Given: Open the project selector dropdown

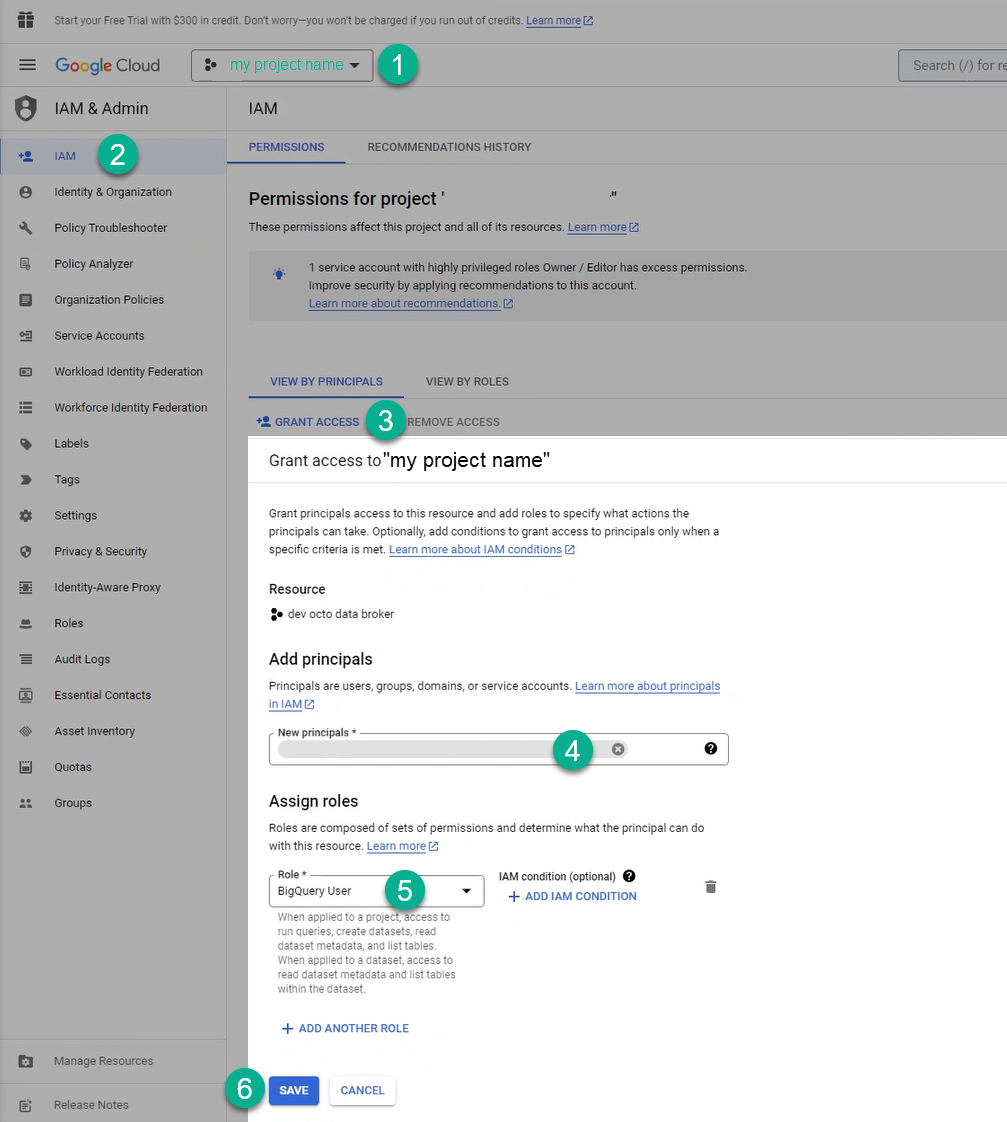Looking at the screenshot, I should pos(282,65).
